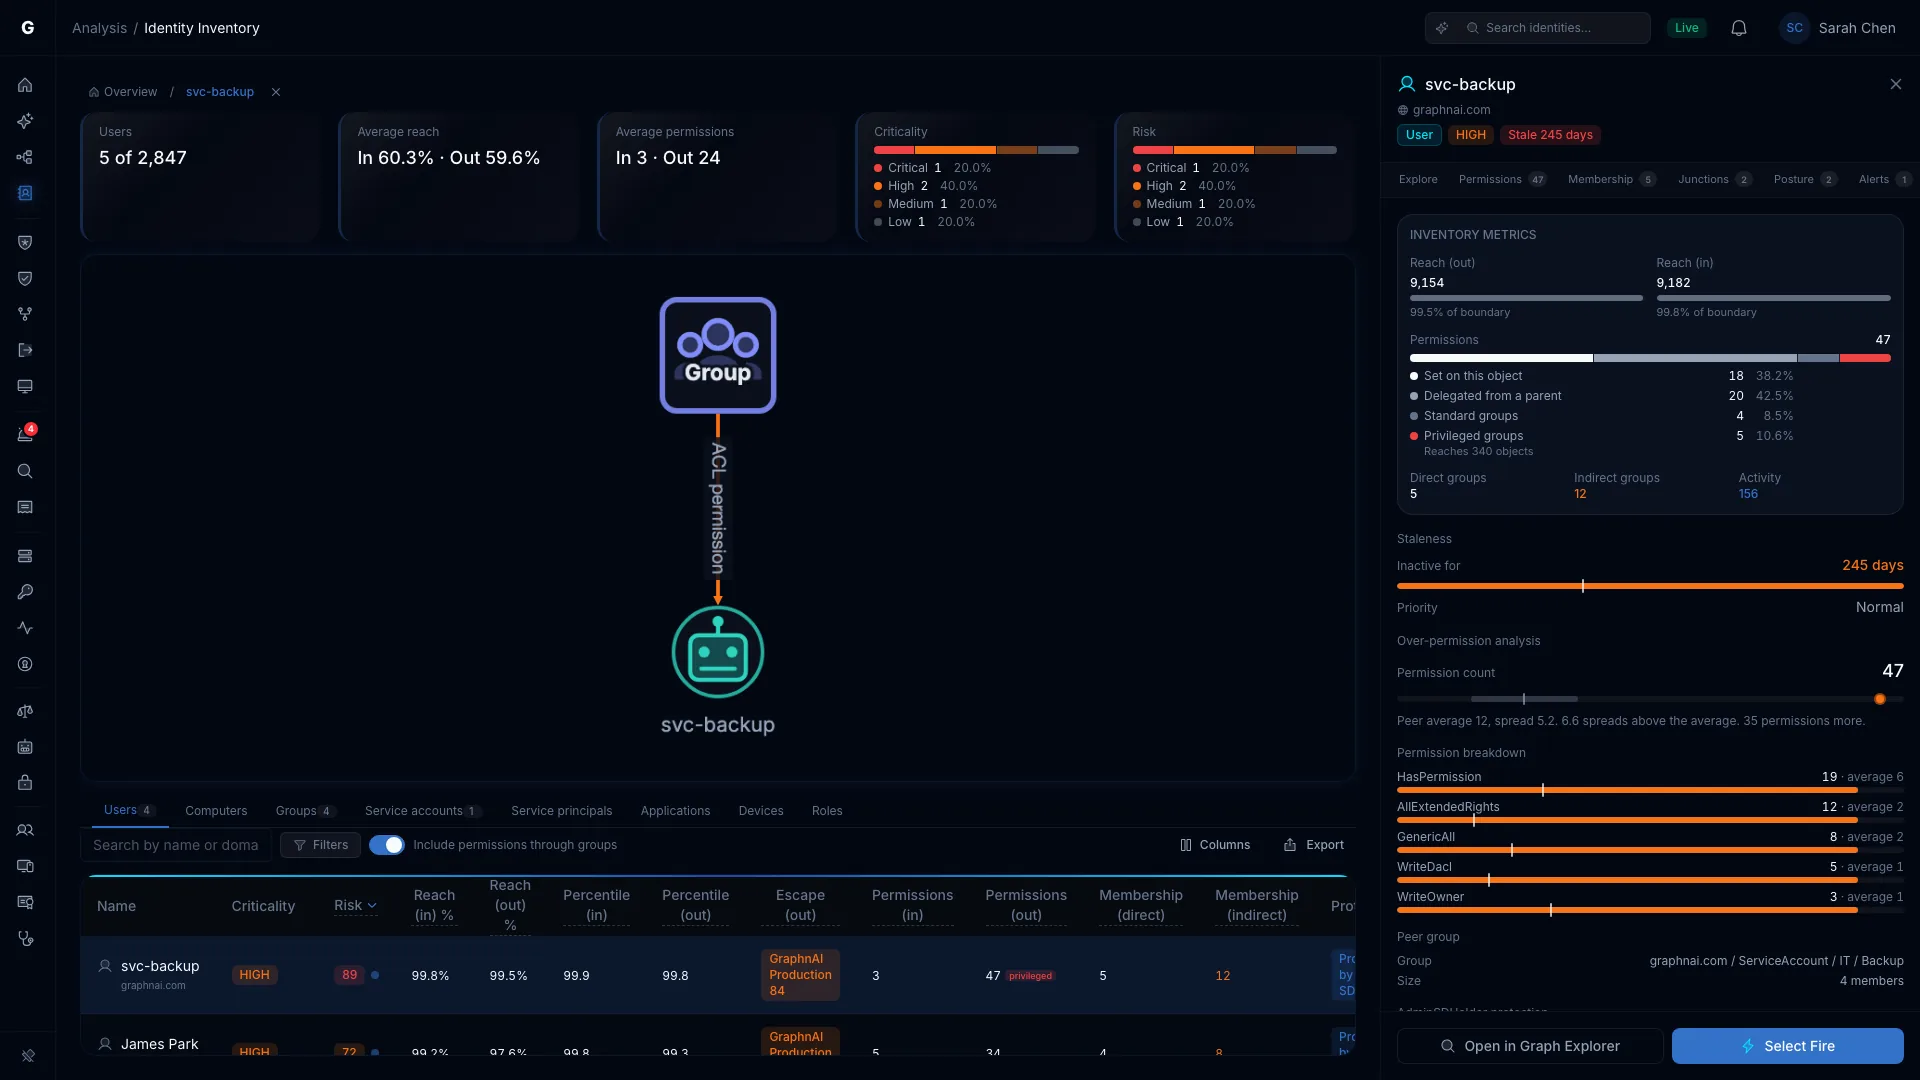The height and width of the screenshot is (1080, 1920).
Task: Toggle the Live status indicator
Action: (1687, 28)
